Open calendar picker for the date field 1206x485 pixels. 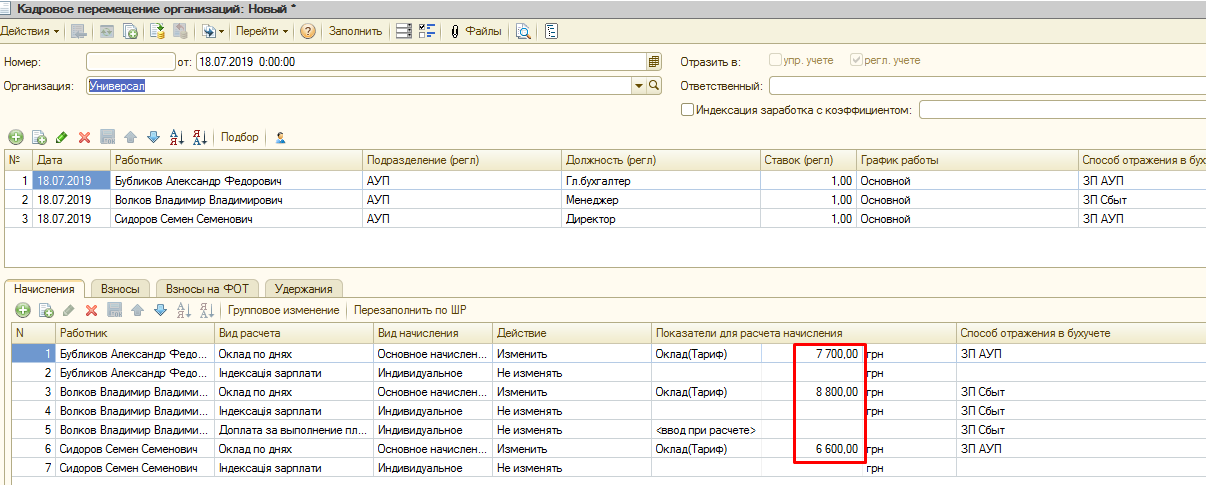click(655, 61)
